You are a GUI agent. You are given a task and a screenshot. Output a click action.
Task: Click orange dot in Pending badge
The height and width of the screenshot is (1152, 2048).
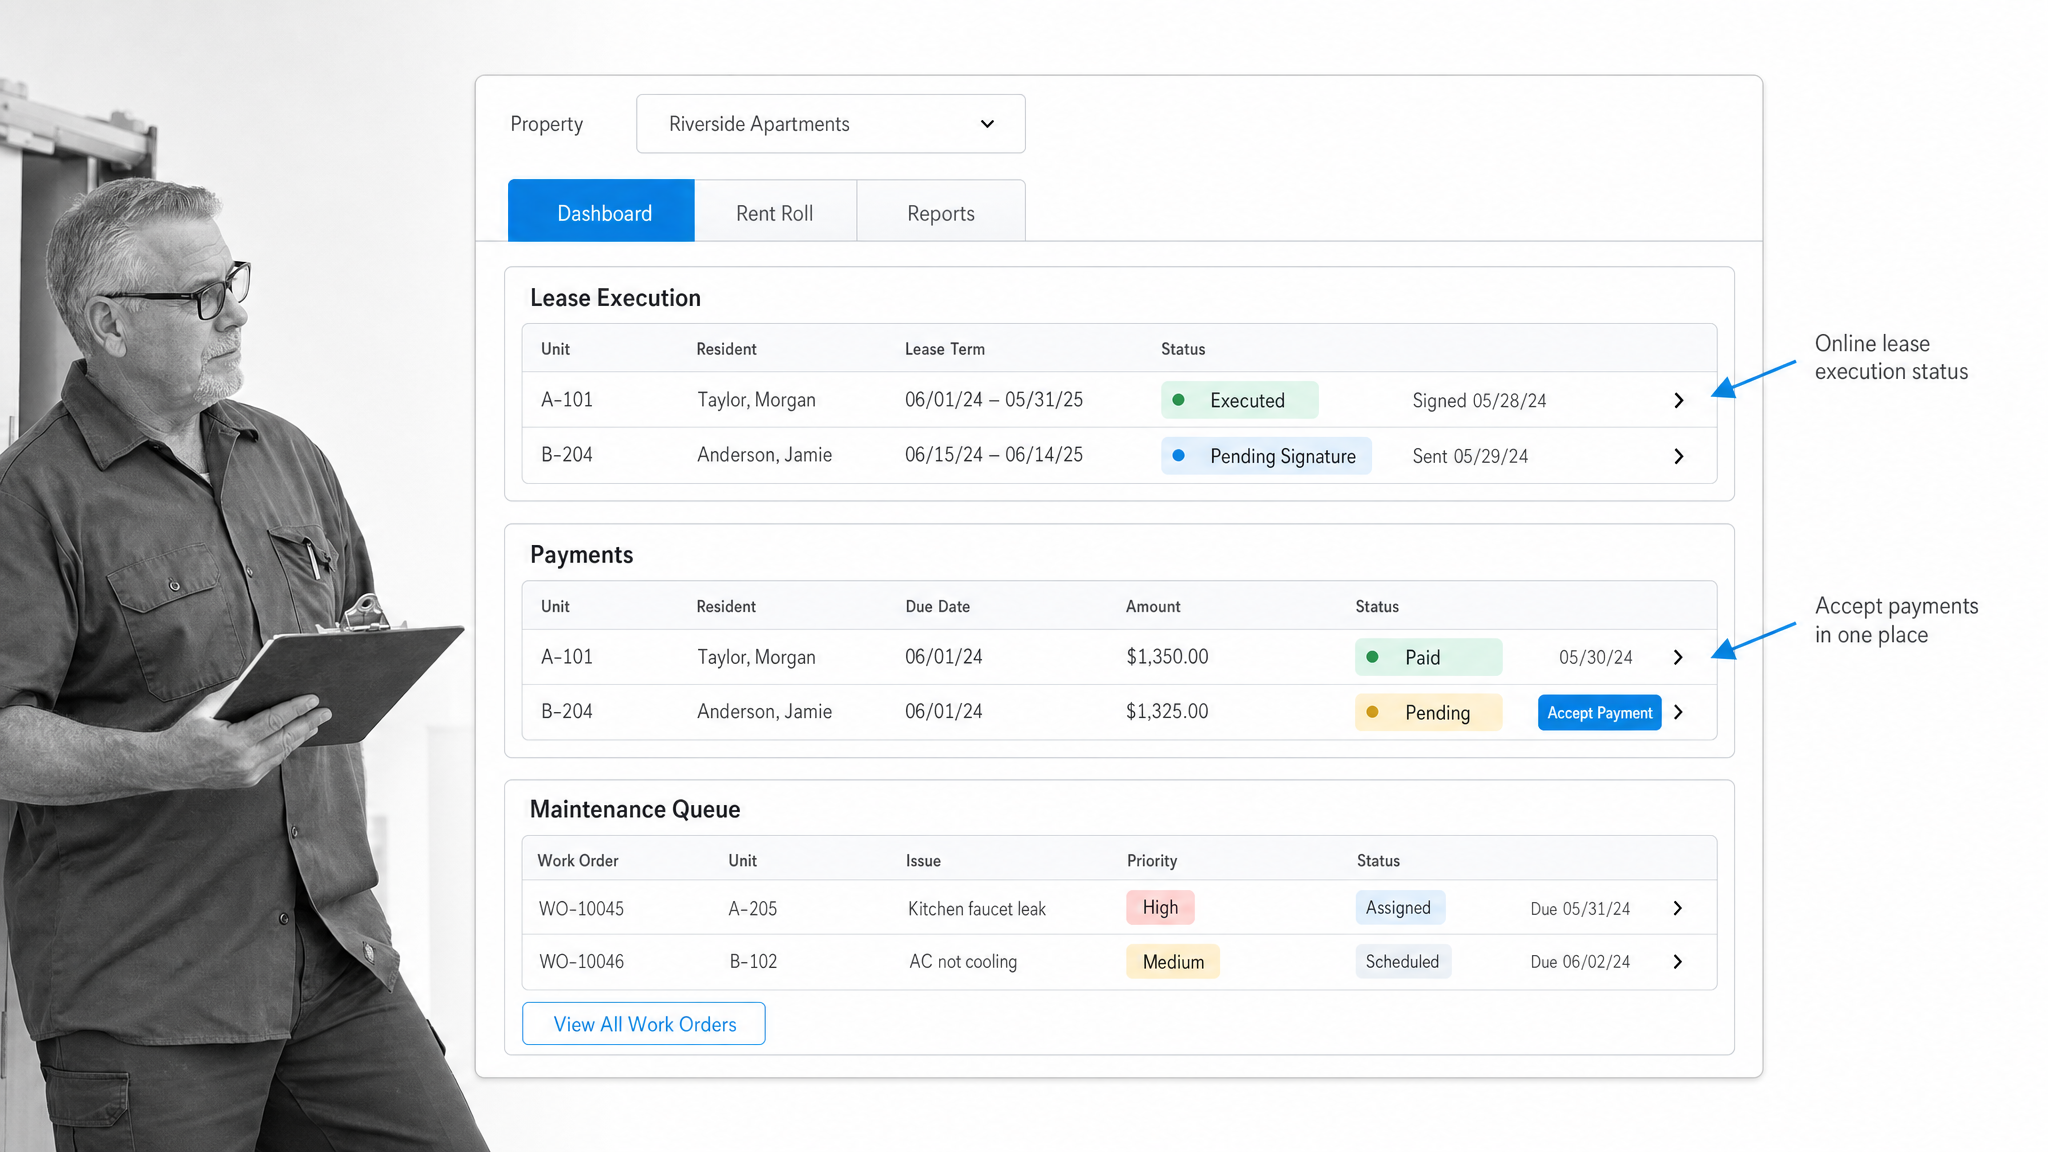(1373, 712)
